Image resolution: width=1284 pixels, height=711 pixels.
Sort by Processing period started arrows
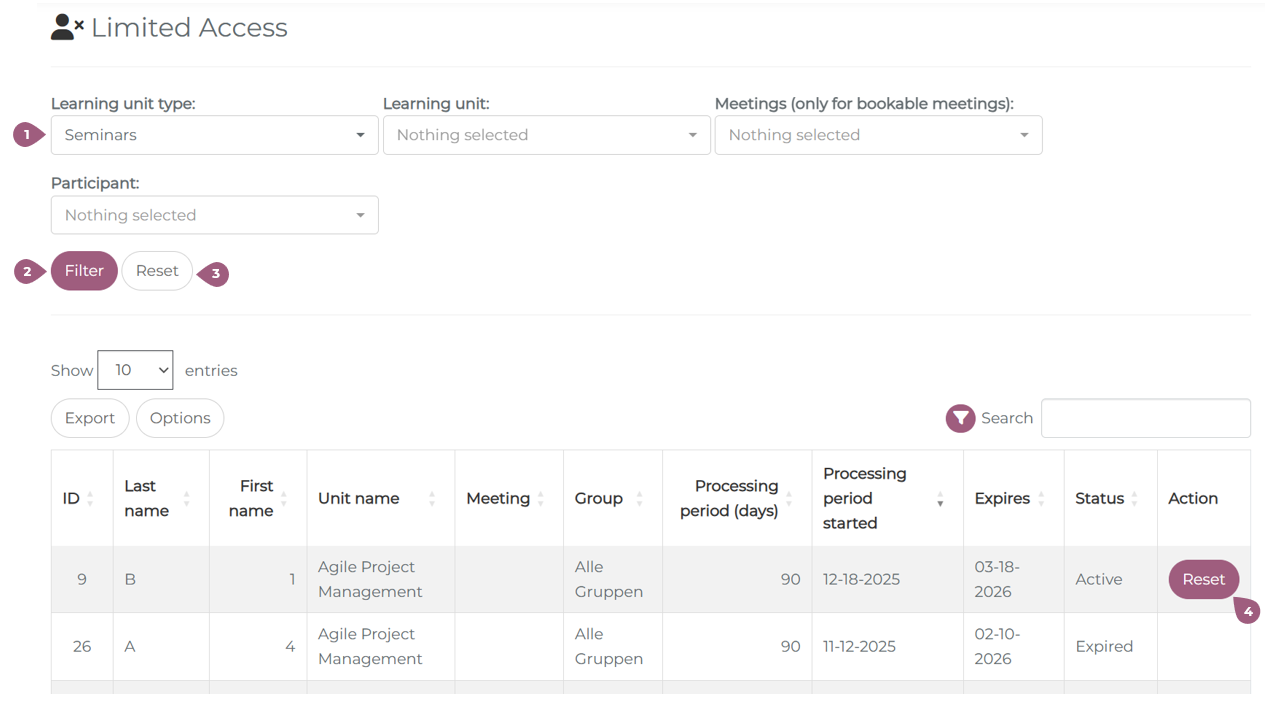point(940,499)
